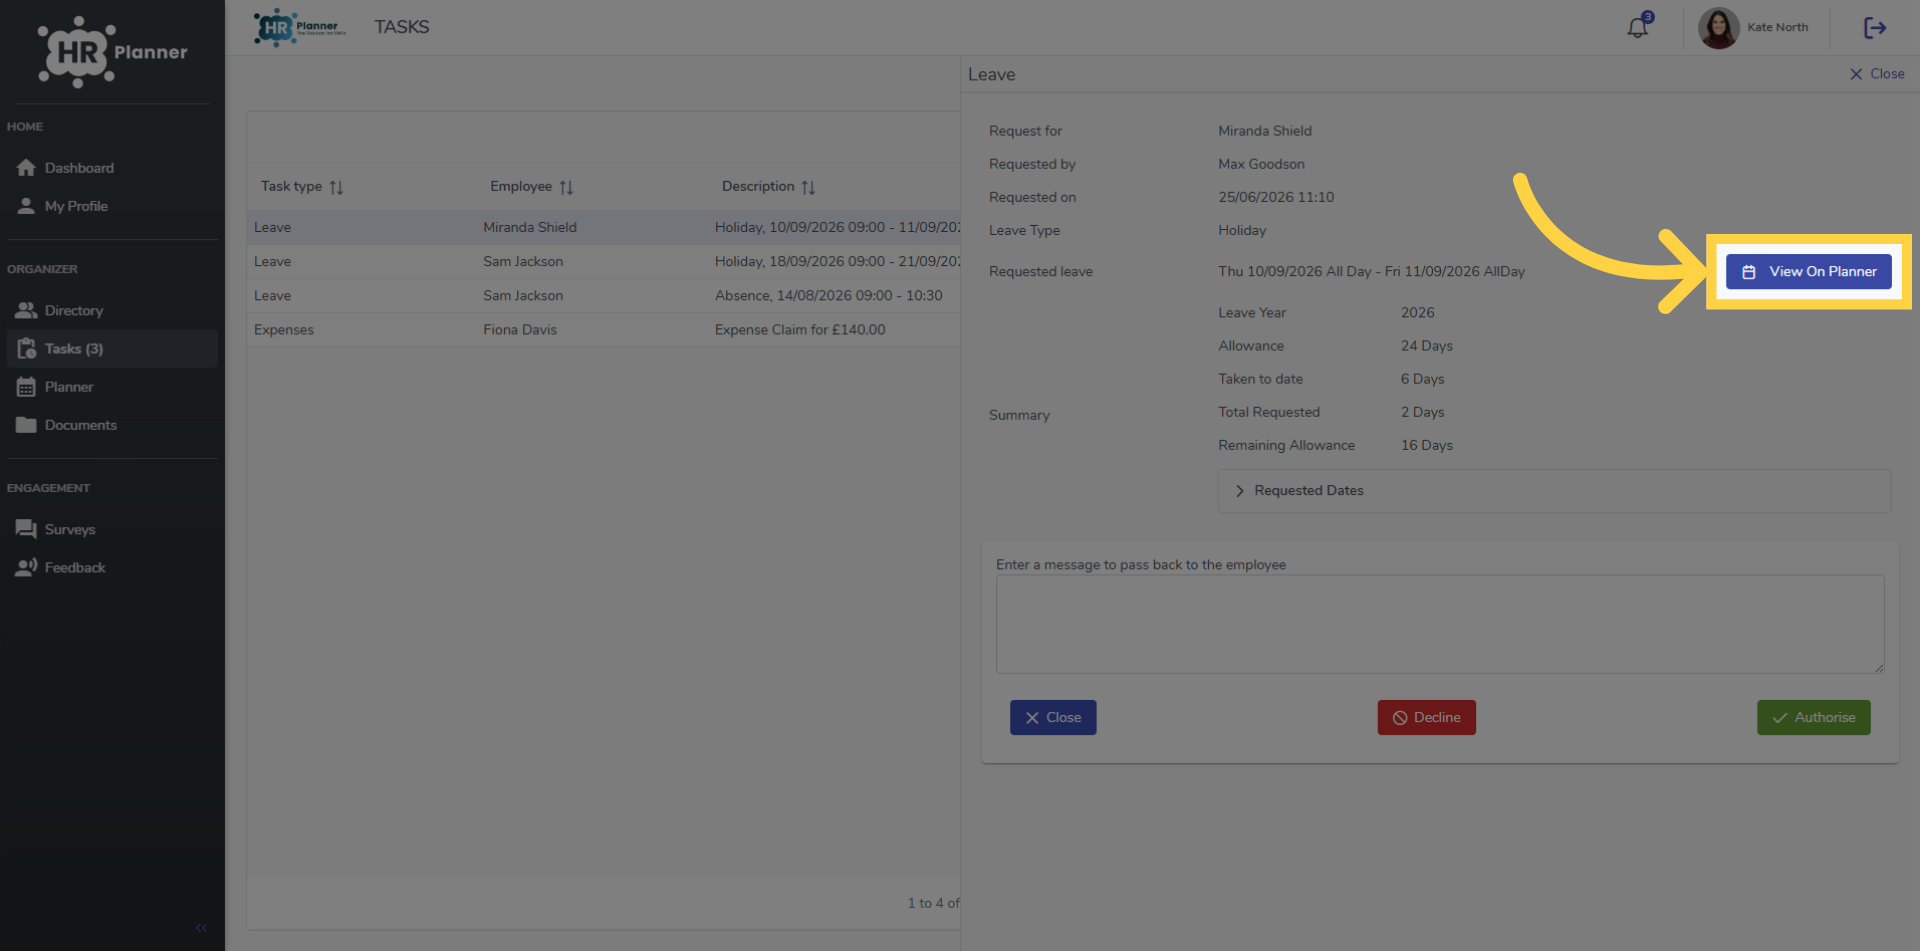Click the 16 Days remaining allowance value
This screenshot has width=1920, height=951.
[x=1426, y=445]
